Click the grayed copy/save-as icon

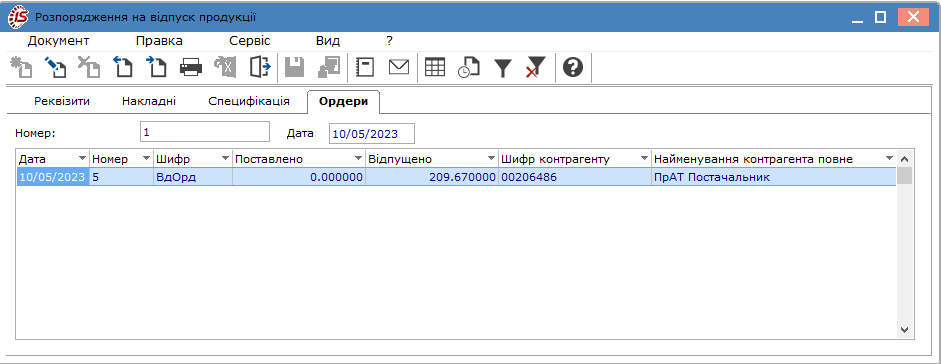[328, 67]
